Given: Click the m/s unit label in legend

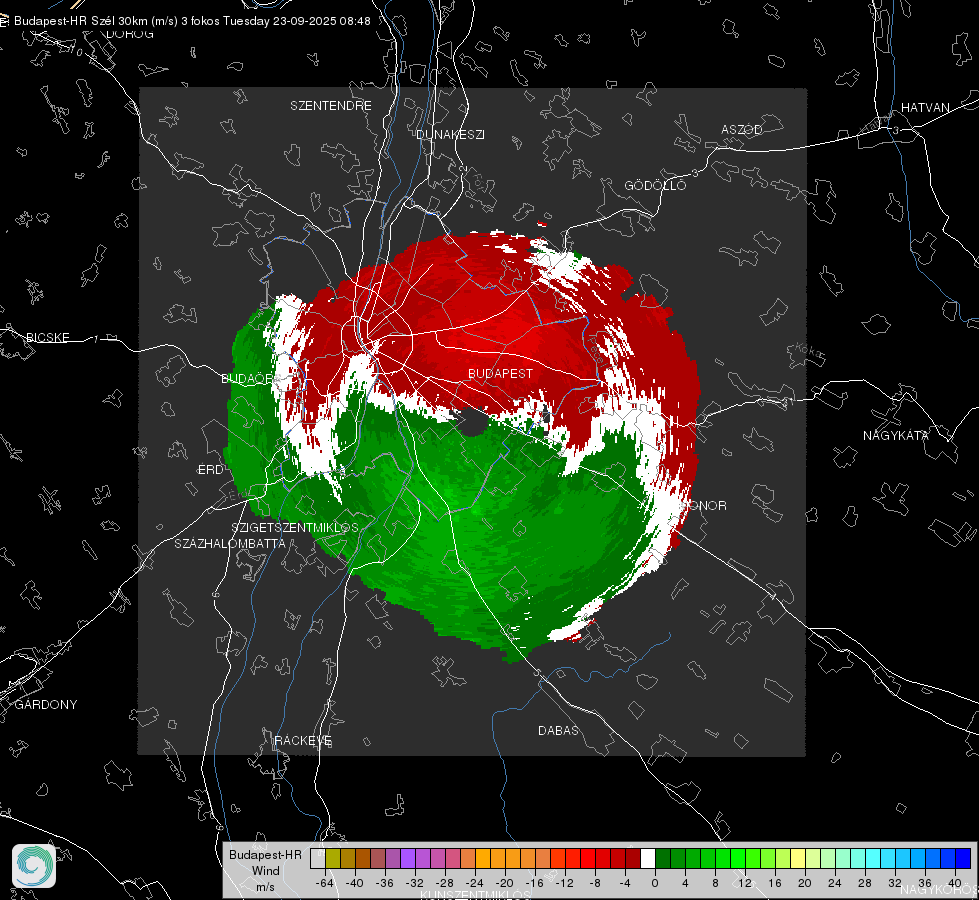Looking at the screenshot, I should pyautogui.click(x=265, y=886).
